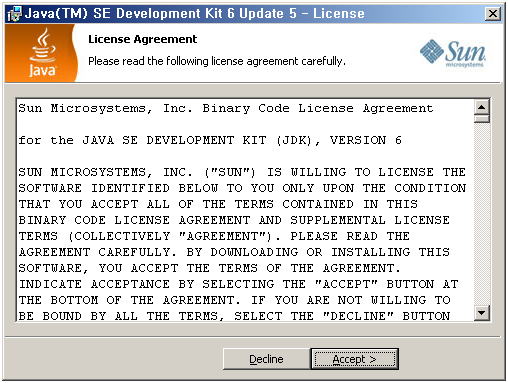
Task: Click line starting 'THE BOTTOM OF THE AGREEMENT'
Action: pos(234,300)
